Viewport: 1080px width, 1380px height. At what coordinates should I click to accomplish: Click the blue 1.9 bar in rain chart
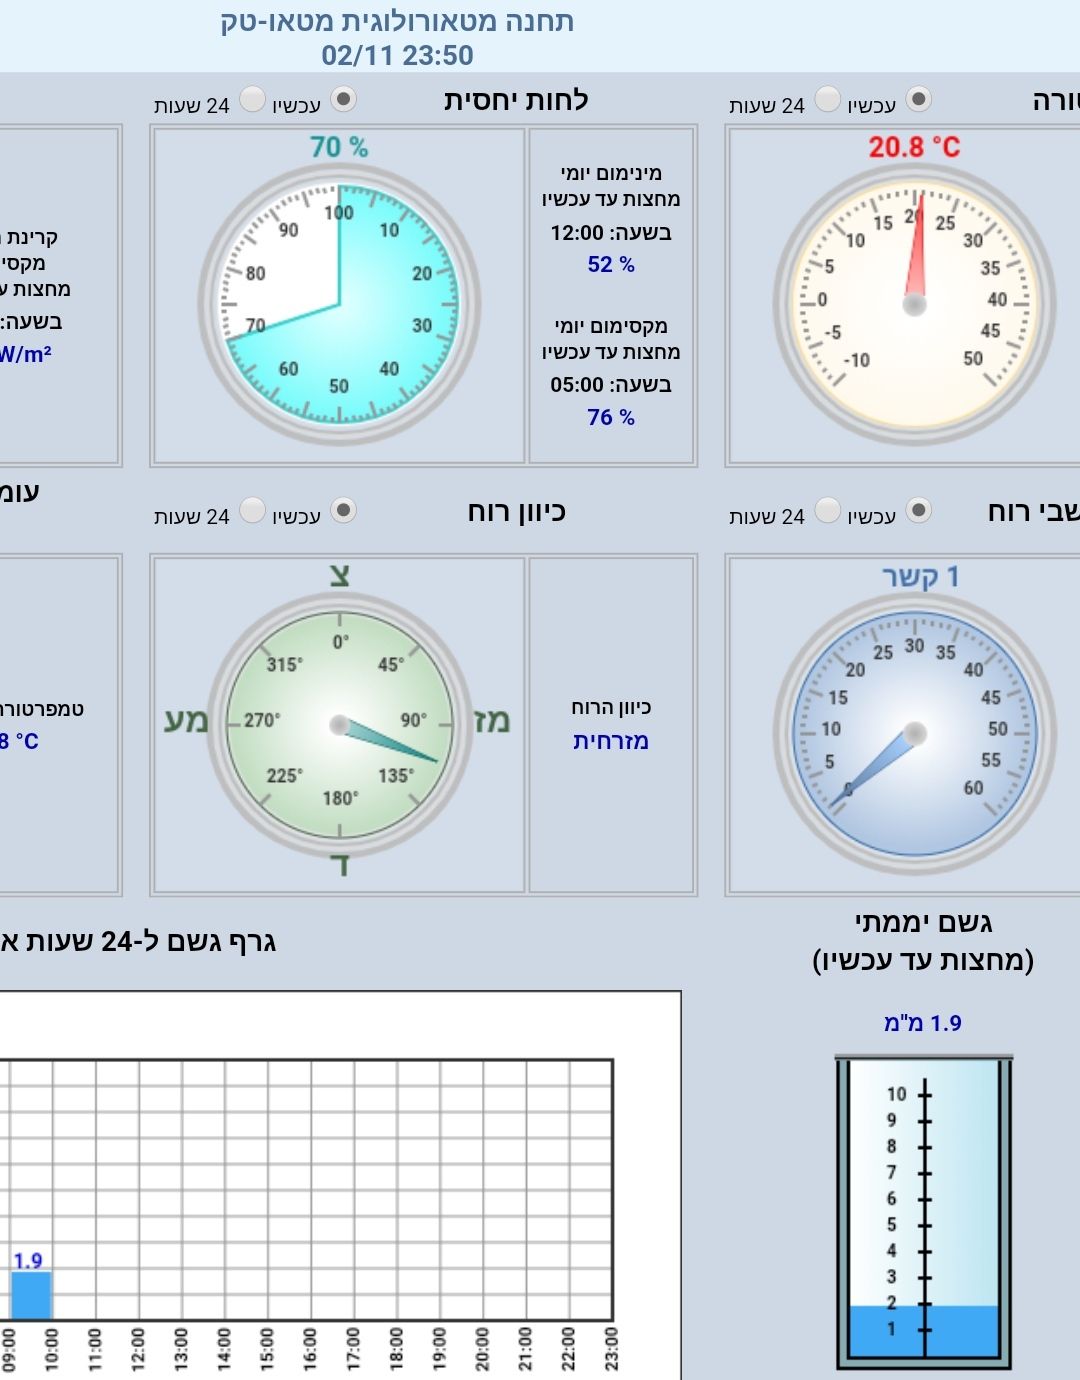pyautogui.click(x=31, y=1295)
